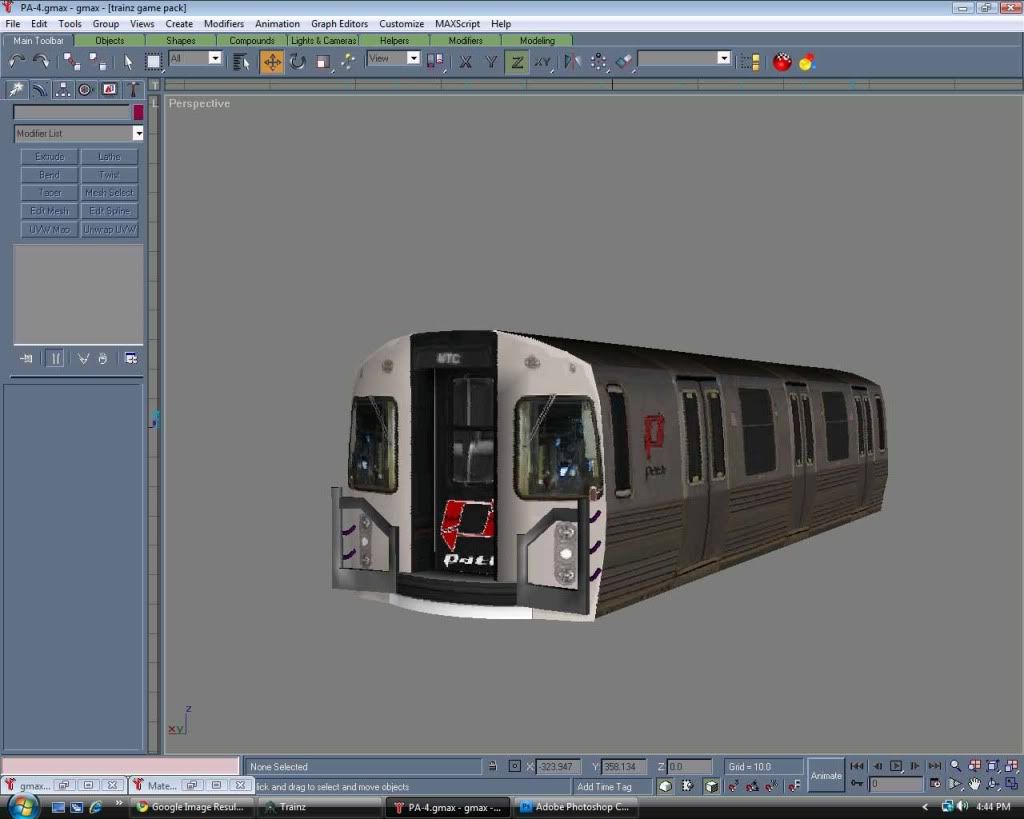
Task: Switch to the Lights & Cameras tab
Action: point(323,40)
